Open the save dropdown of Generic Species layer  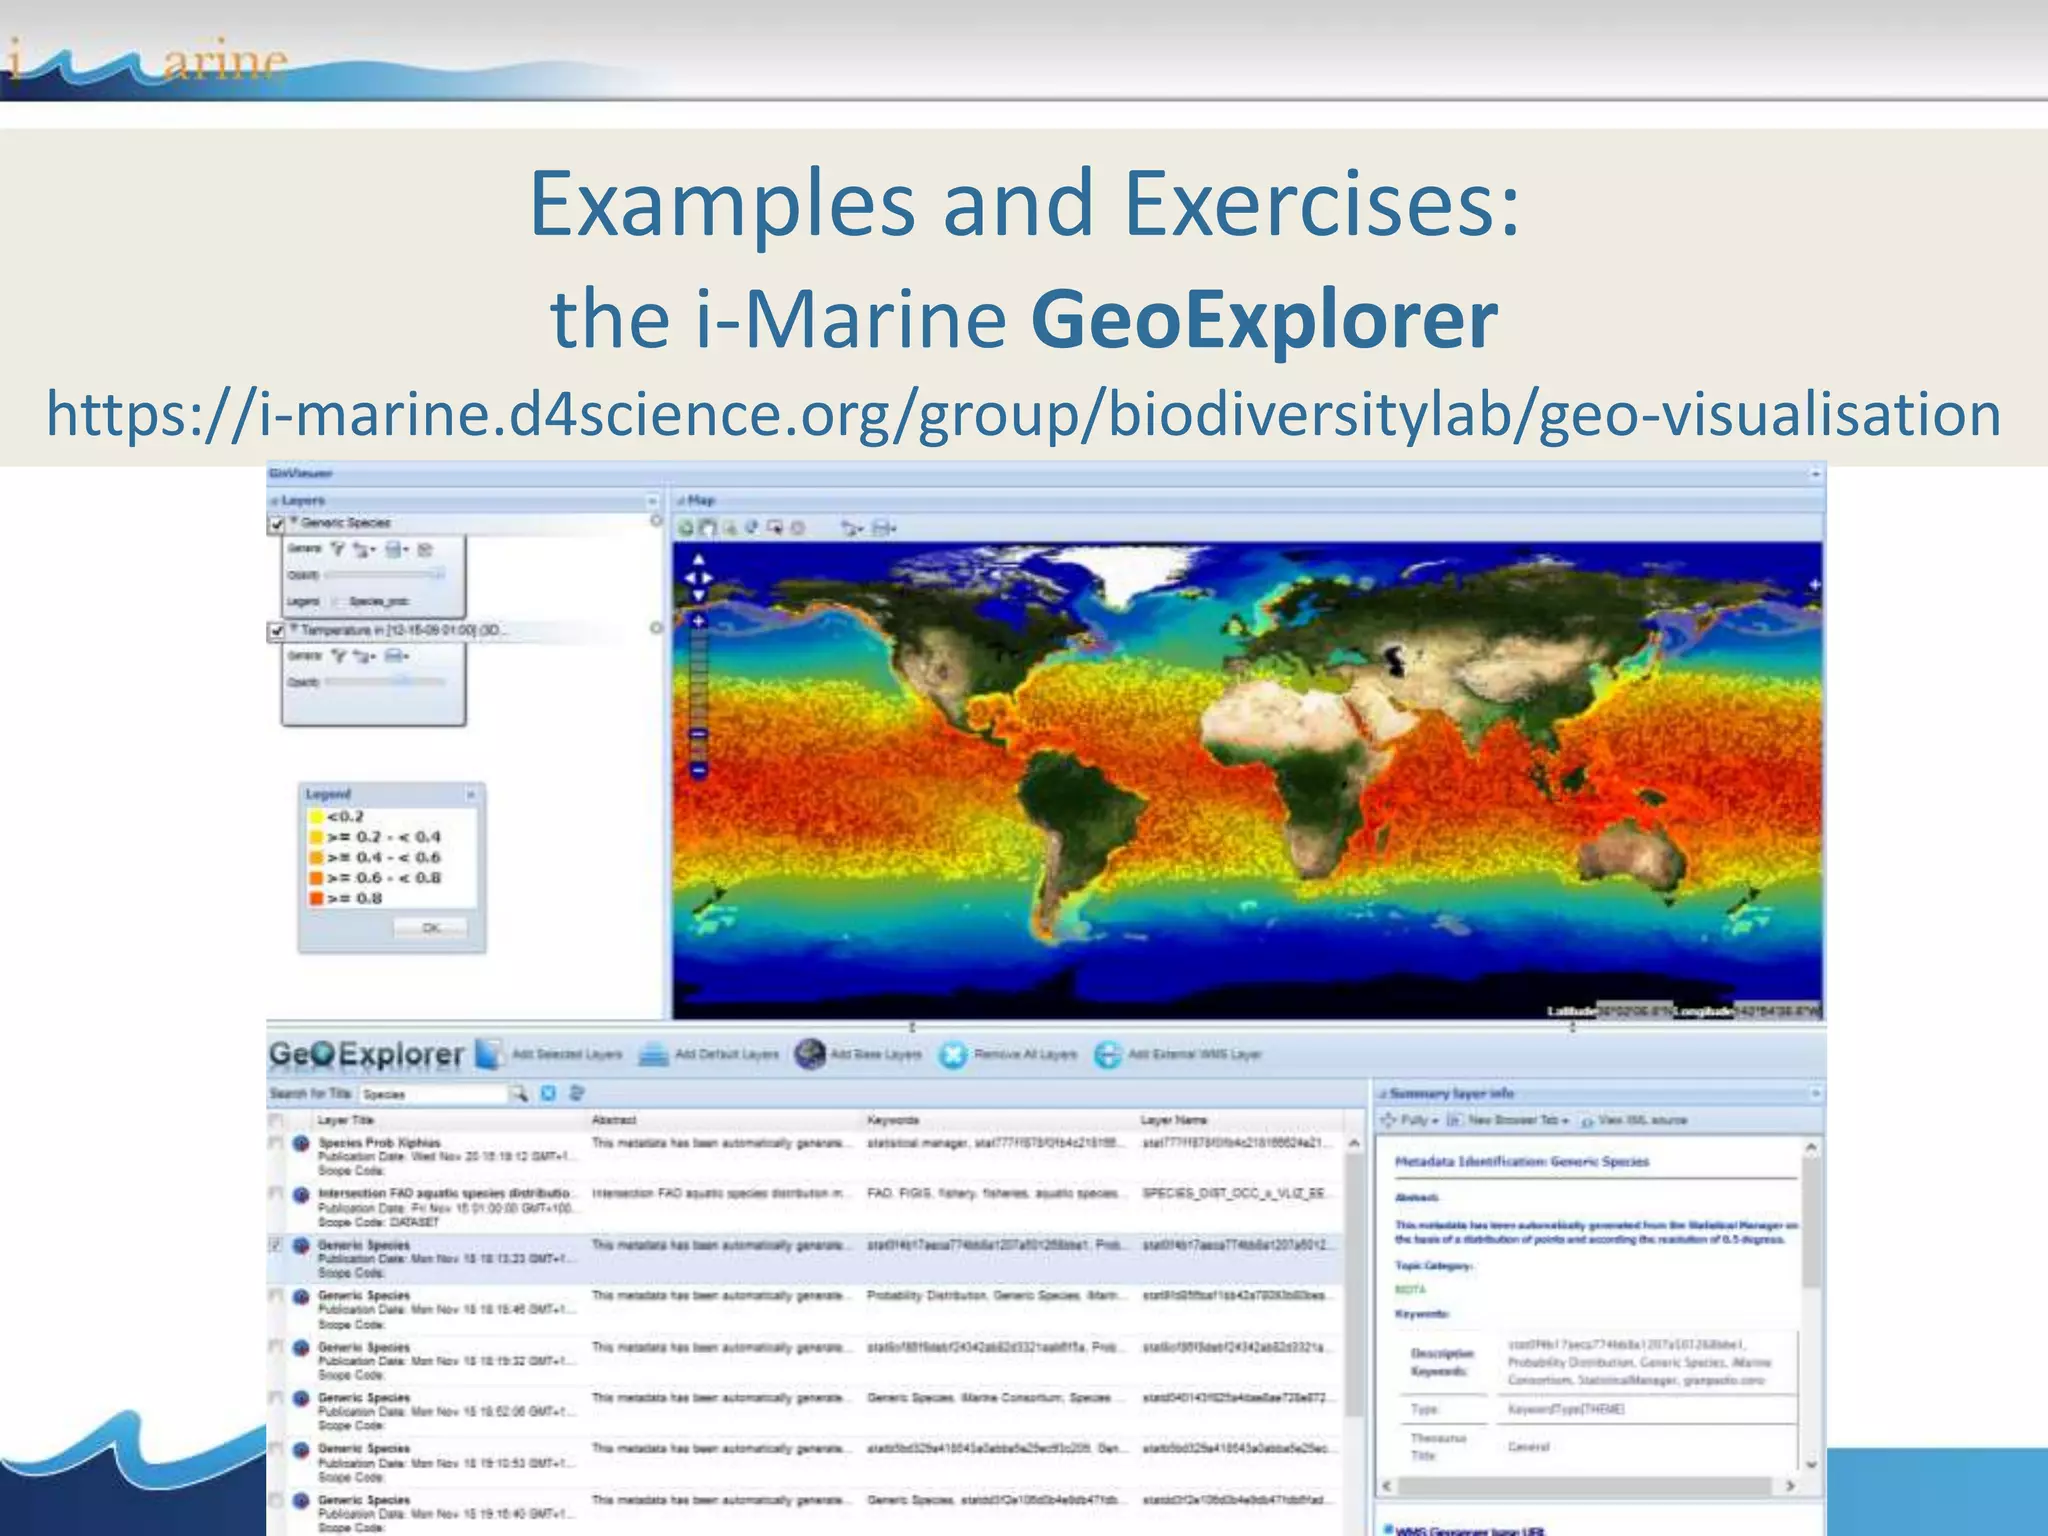coord(396,549)
